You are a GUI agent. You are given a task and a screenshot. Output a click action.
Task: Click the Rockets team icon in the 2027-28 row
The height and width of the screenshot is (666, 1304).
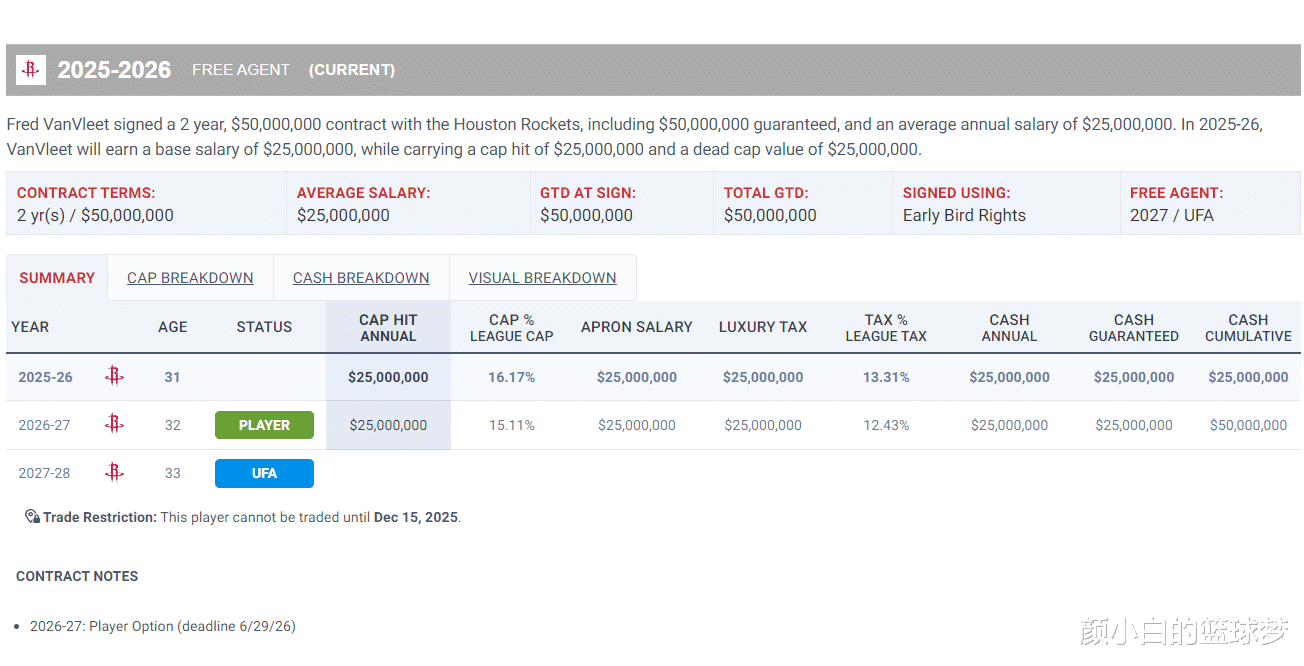[114, 473]
